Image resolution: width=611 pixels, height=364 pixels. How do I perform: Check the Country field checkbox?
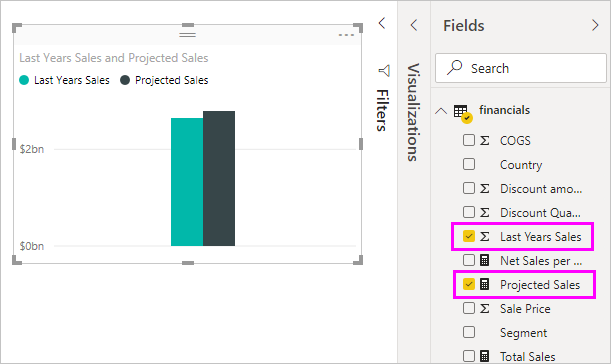(469, 164)
